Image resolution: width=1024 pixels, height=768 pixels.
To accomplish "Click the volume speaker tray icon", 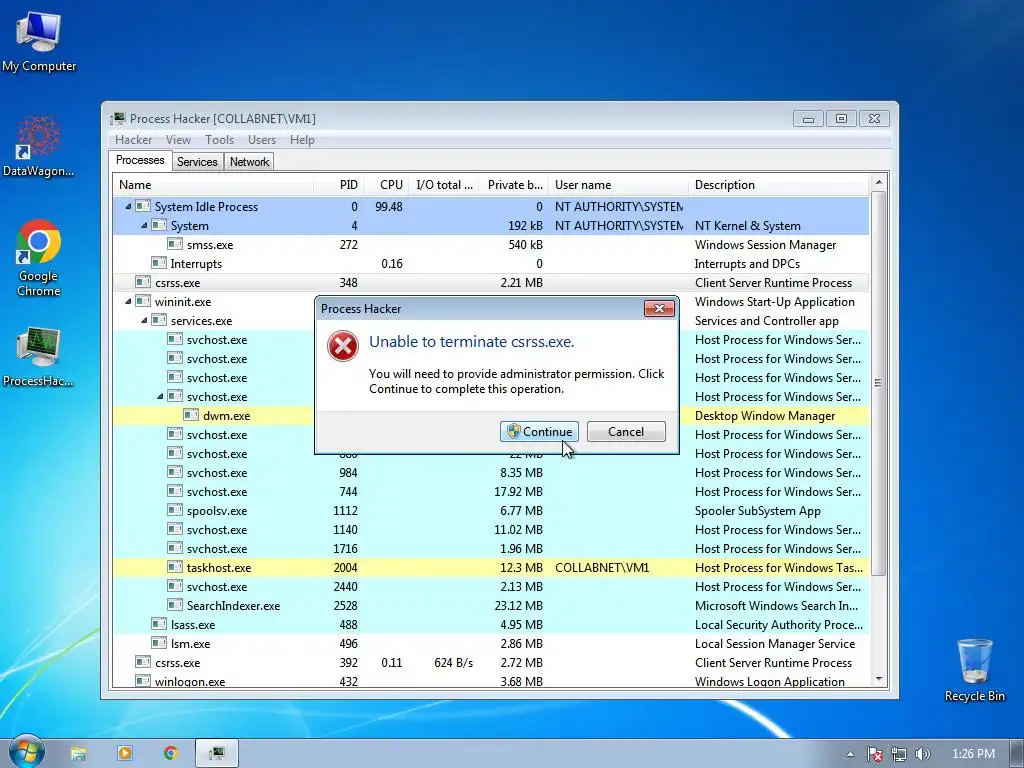I will click(922, 754).
